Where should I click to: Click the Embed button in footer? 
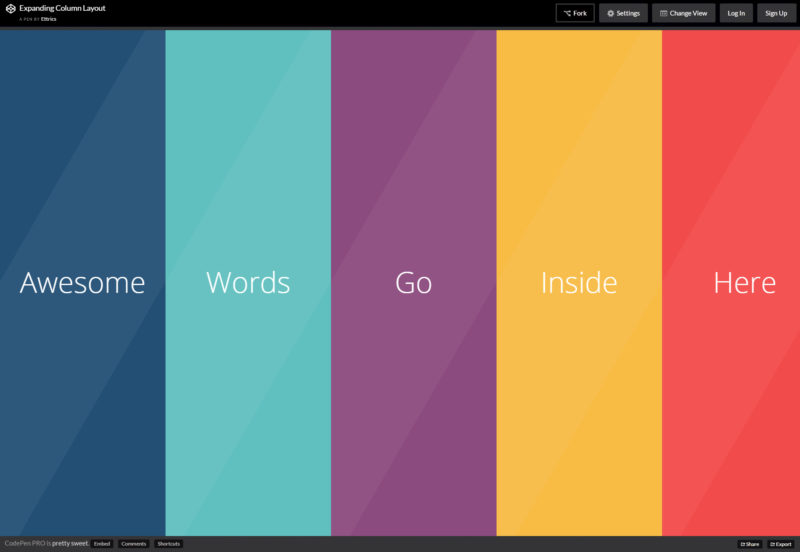tap(102, 544)
